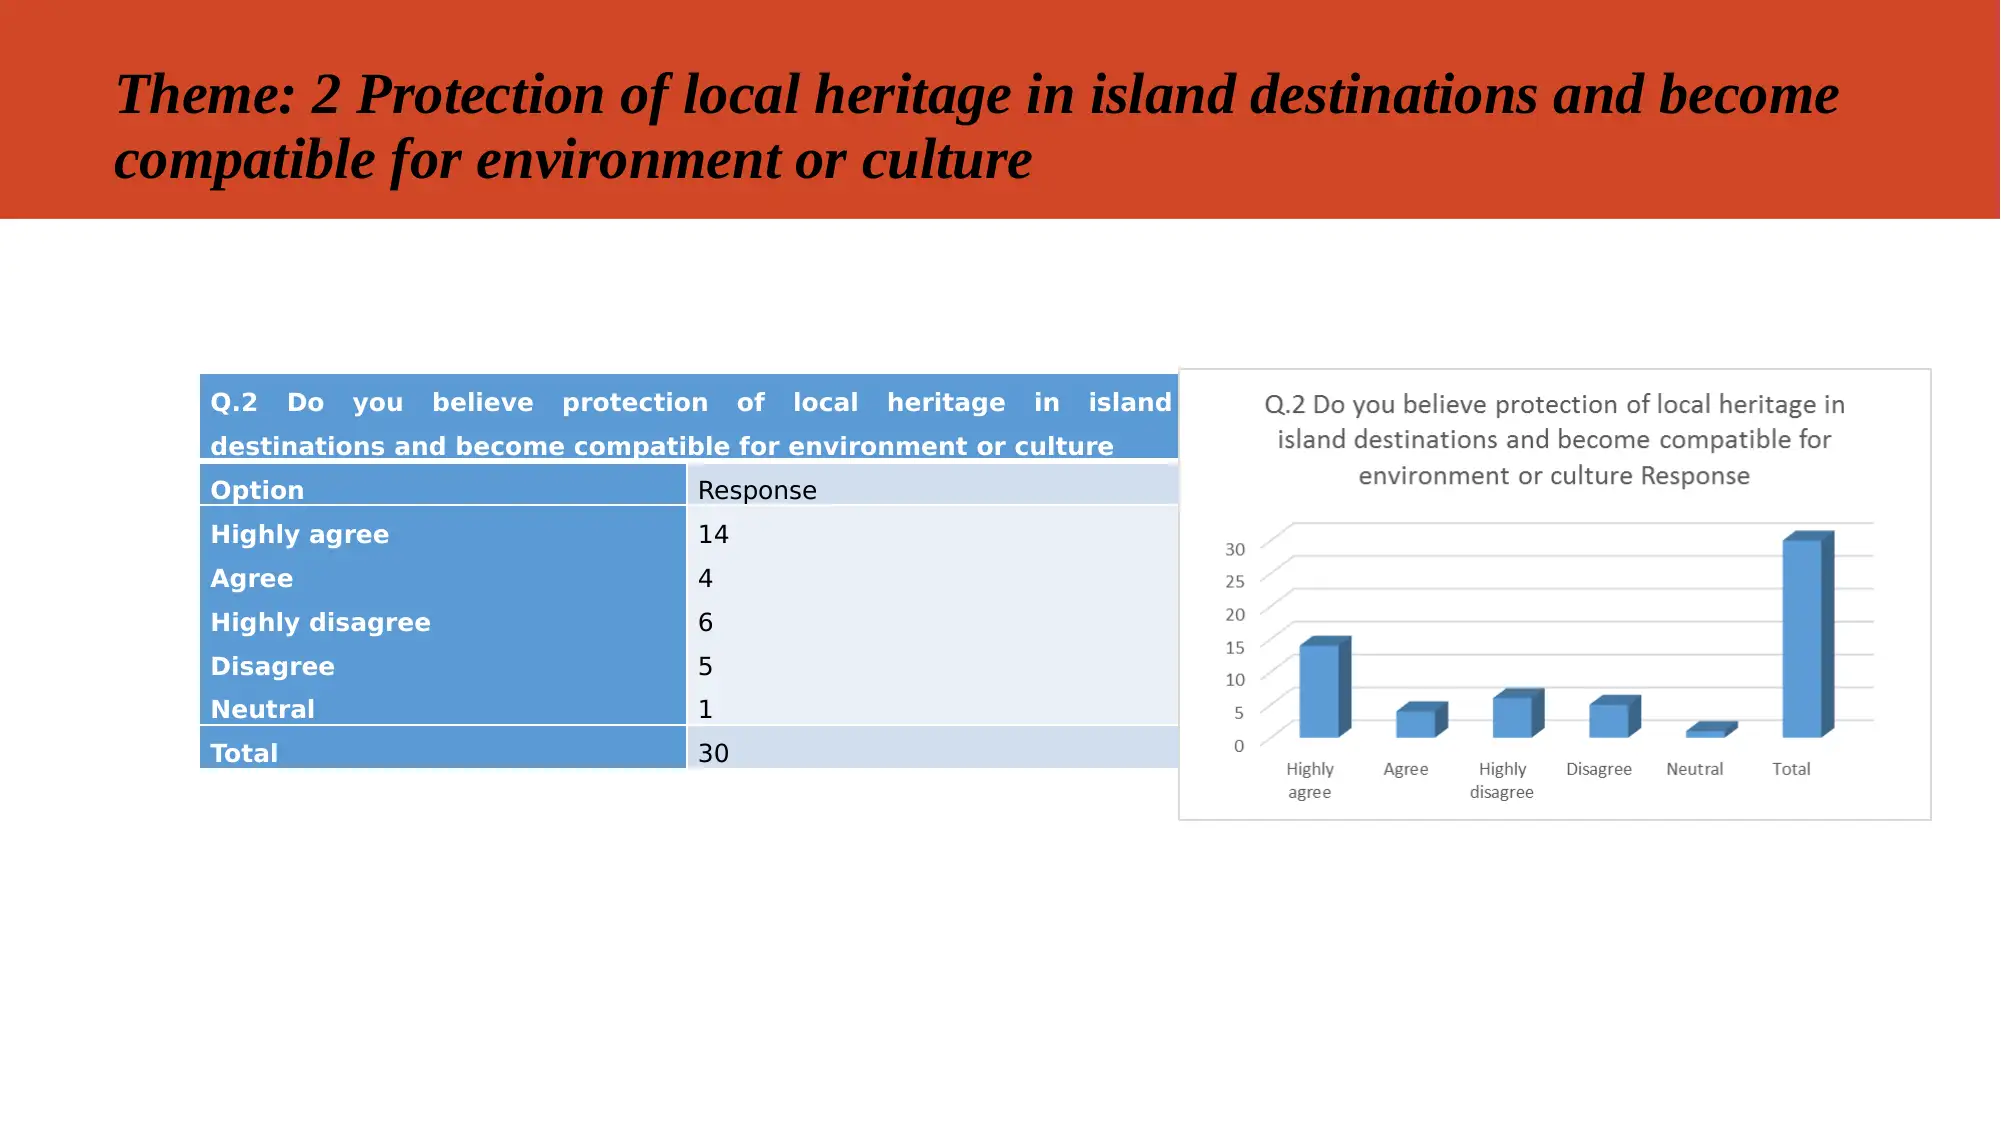Select the 'Disagree' bar in the chart
The width and height of the screenshot is (2001, 1125).
1614,717
